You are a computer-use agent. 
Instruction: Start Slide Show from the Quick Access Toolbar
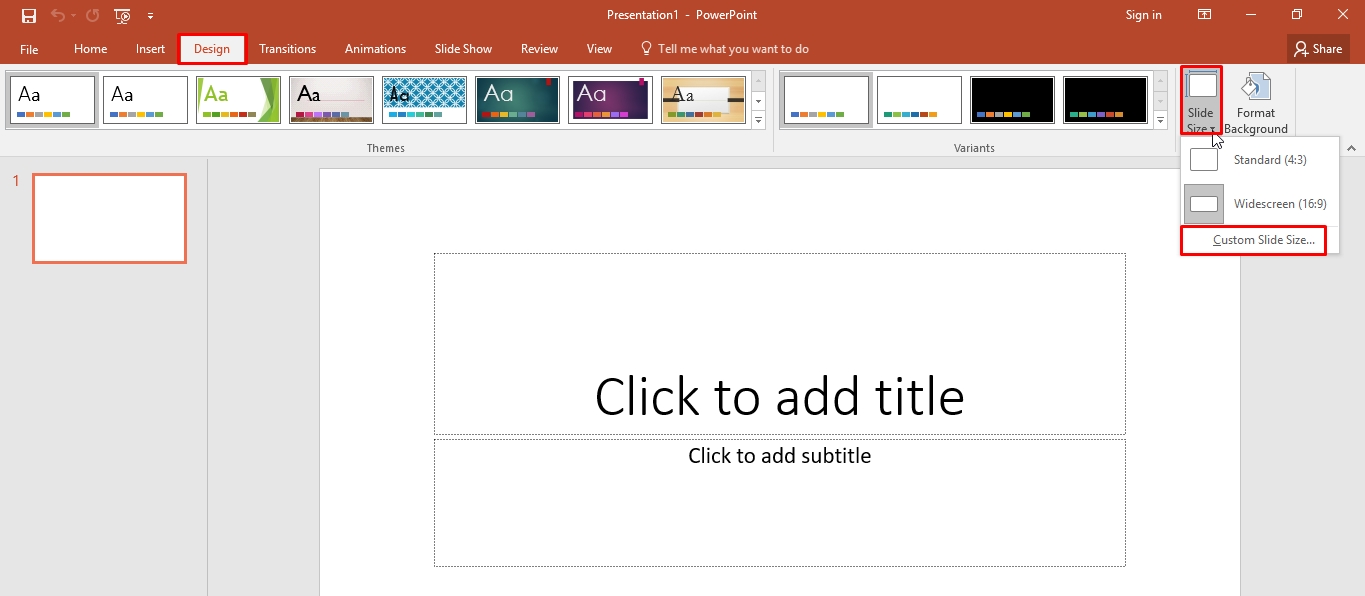[x=121, y=15]
